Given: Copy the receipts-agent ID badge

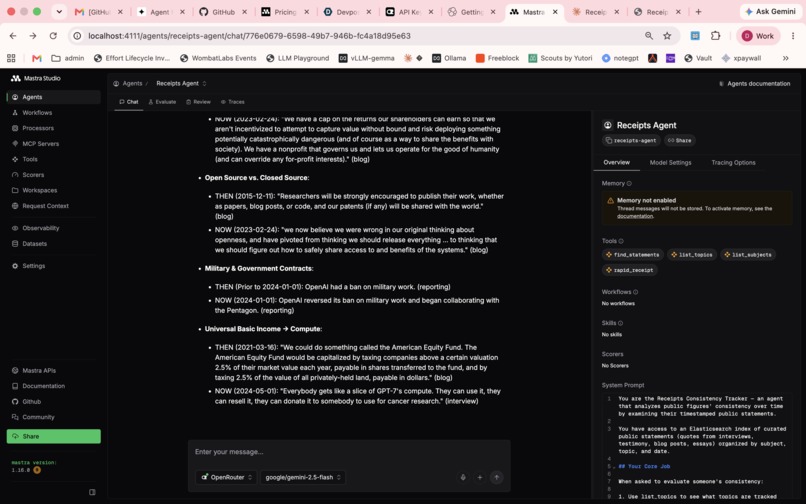Looking at the screenshot, I should click(x=631, y=140).
